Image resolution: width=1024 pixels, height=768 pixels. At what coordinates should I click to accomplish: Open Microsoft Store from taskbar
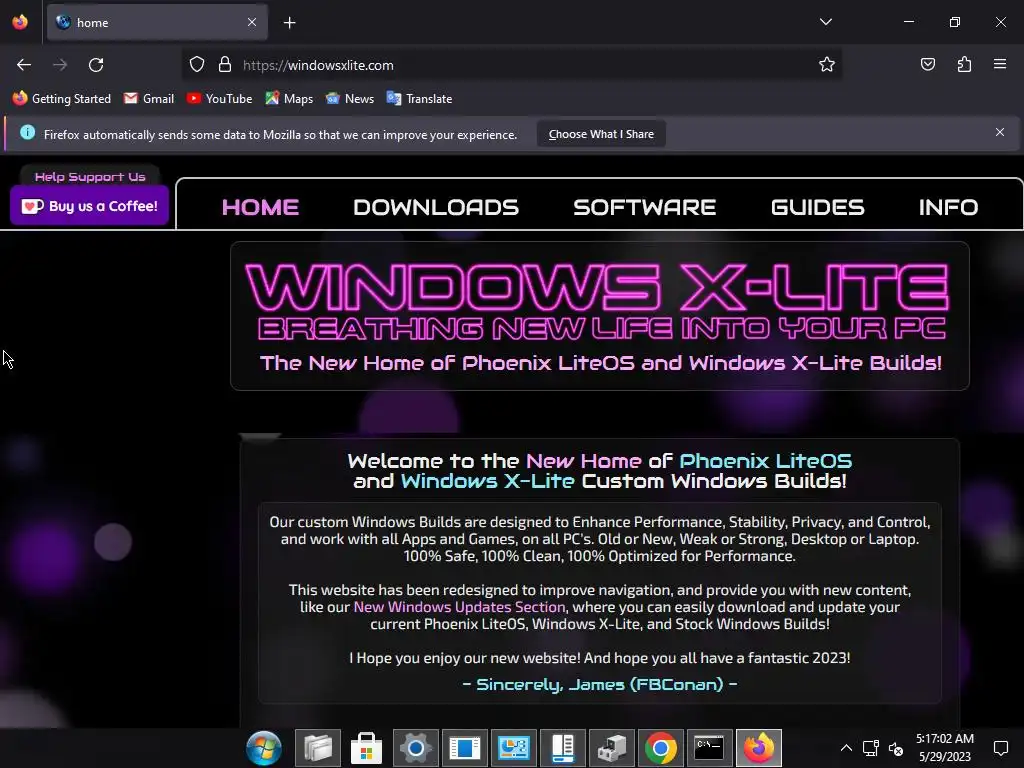click(366, 748)
